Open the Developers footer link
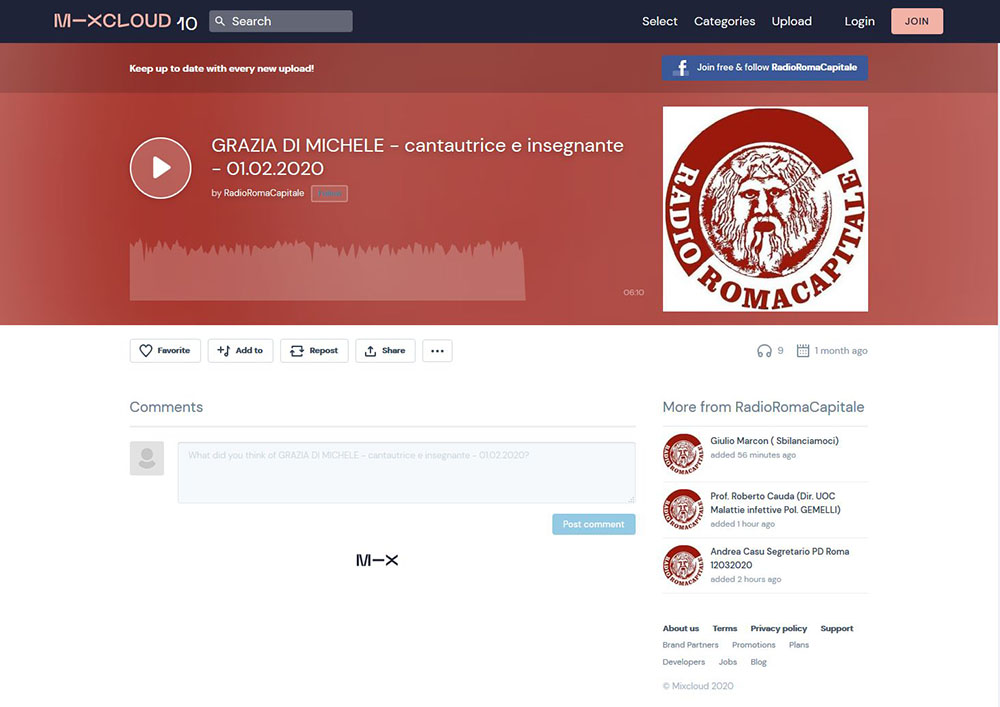The height and width of the screenshot is (707, 1000). point(684,662)
